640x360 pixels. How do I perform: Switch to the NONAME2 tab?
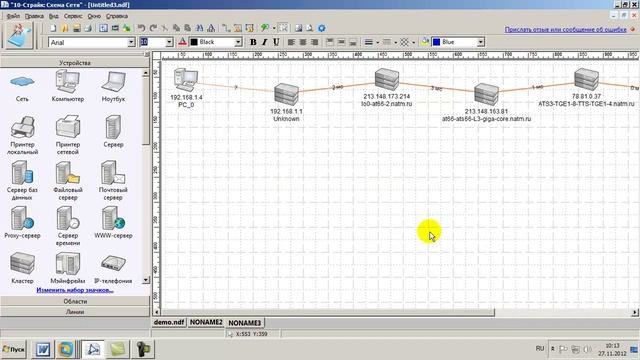[206, 322]
